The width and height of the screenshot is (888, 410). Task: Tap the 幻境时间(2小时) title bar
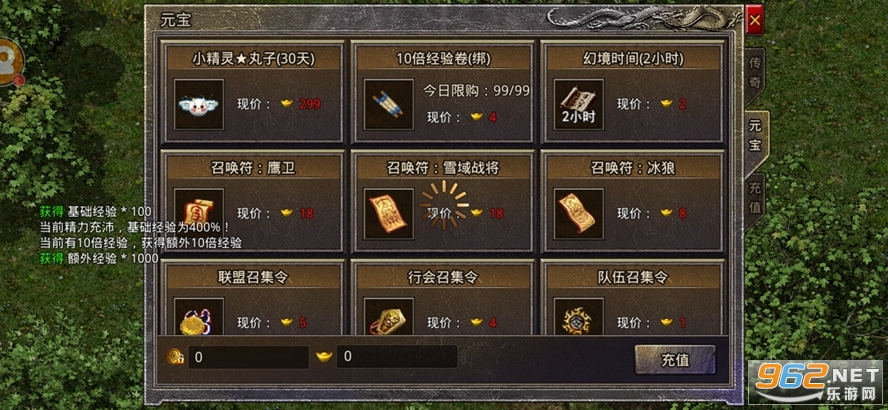633,58
